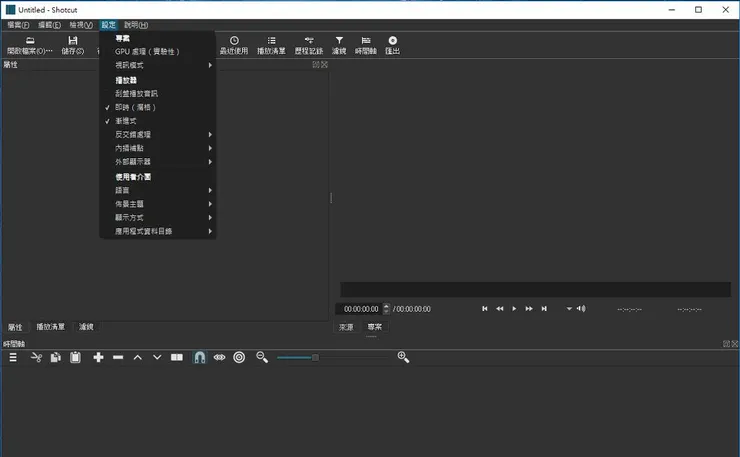Open the 檔案(F) File menu

point(18,25)
